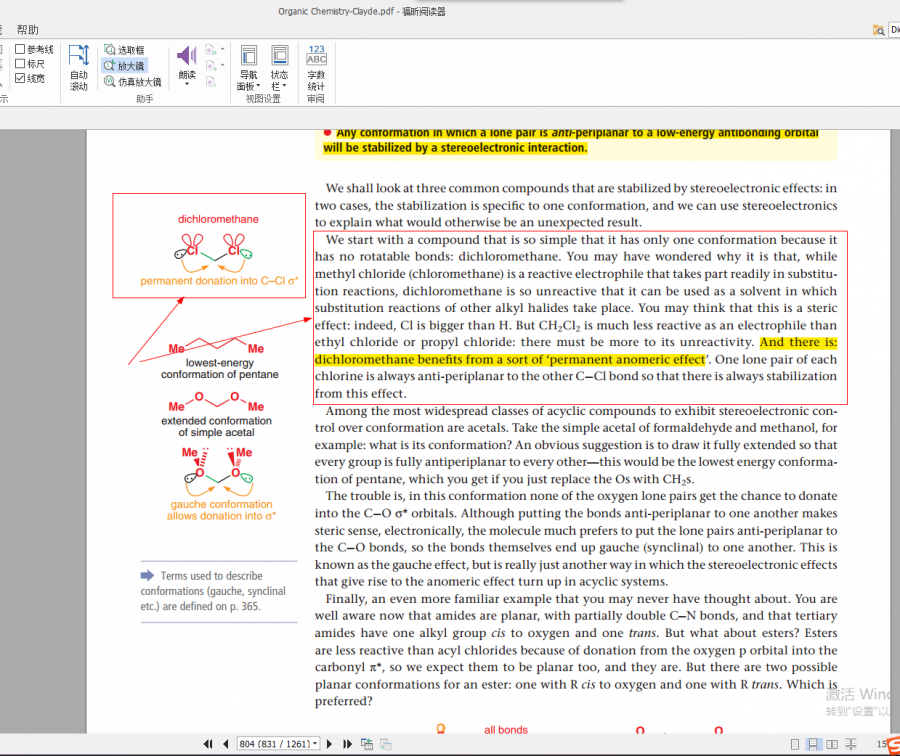The height and width of the screenshot is (756, 900).
Task: Open the 帮助 help menu
Action: (x=27, y=30)
